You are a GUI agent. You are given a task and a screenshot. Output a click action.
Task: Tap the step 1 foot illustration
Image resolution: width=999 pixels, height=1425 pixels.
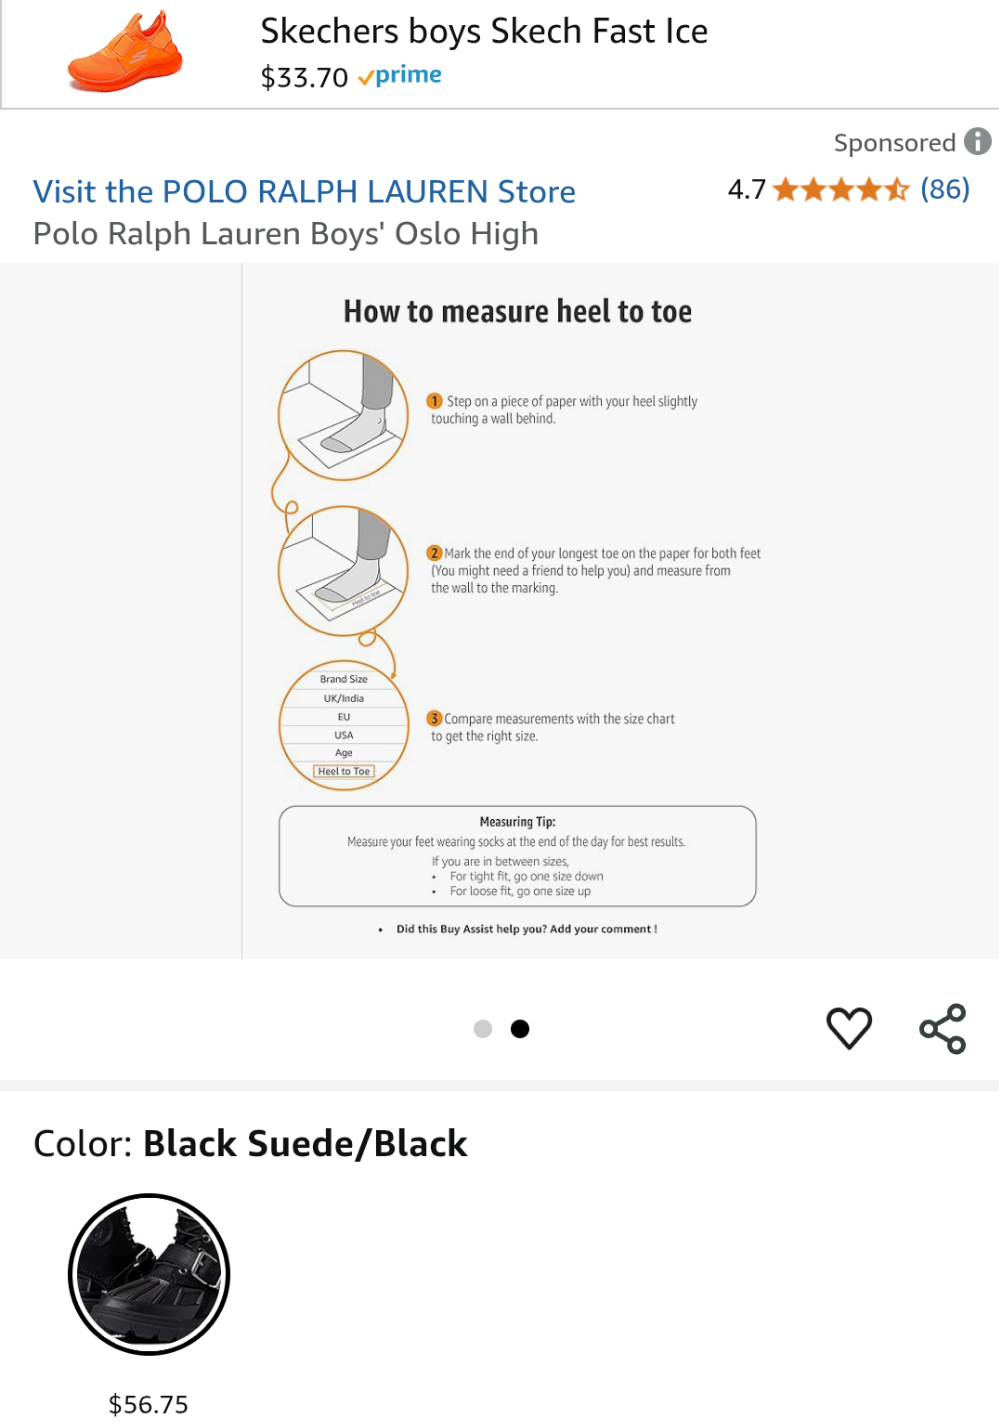point(344,415)
